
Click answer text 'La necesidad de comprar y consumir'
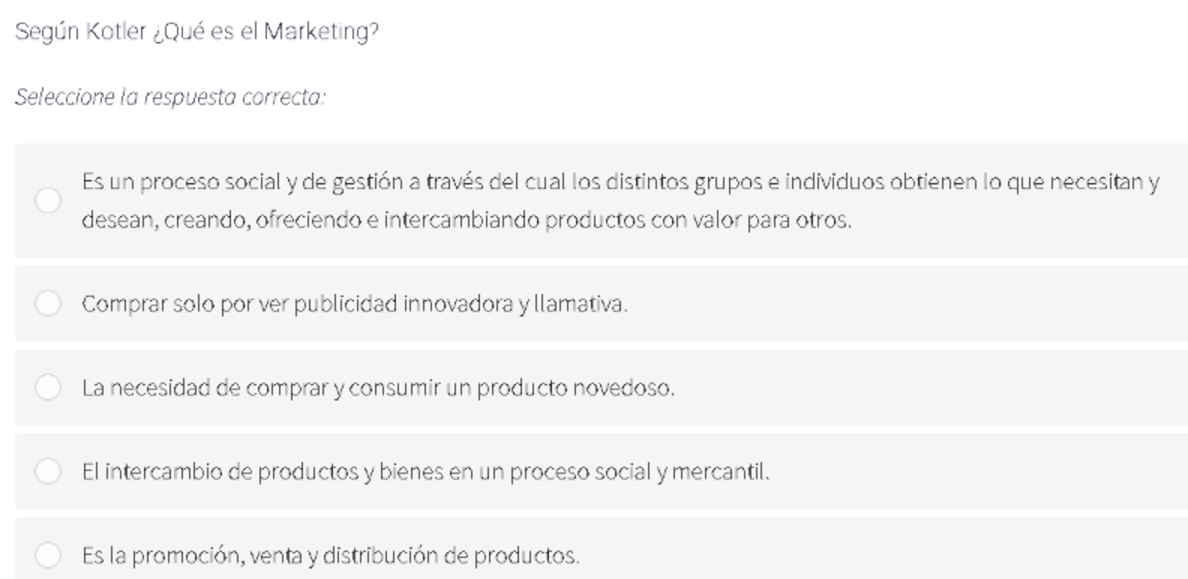(378, 388)
